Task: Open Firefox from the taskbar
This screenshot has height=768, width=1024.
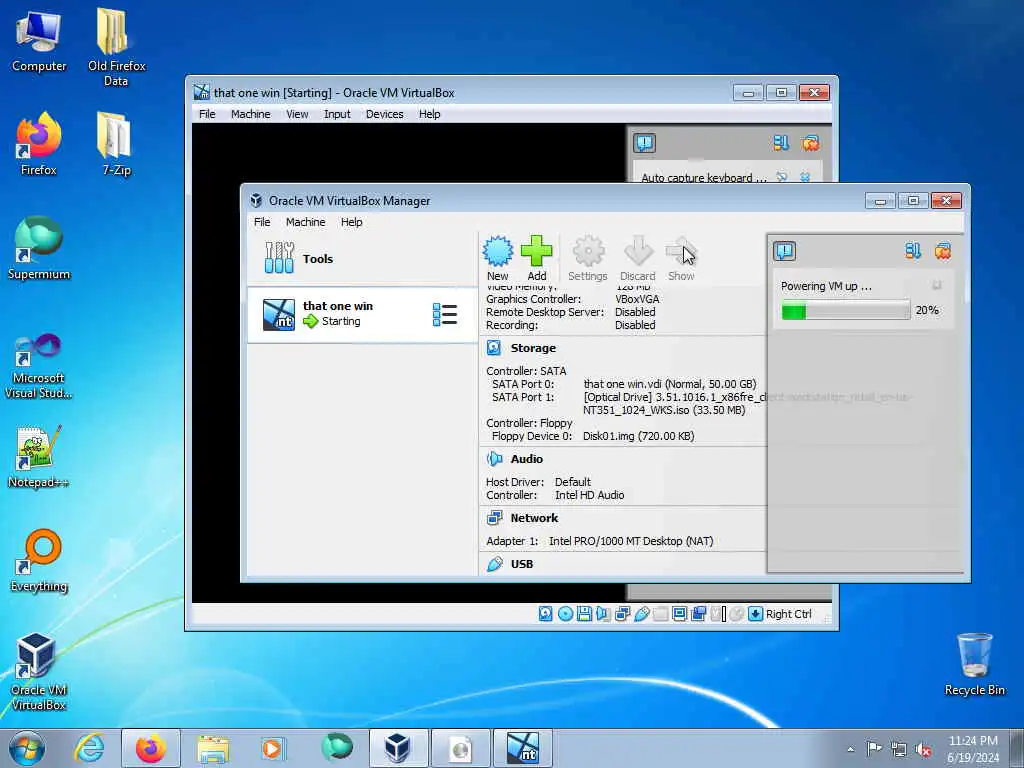Action: [151, 748]
